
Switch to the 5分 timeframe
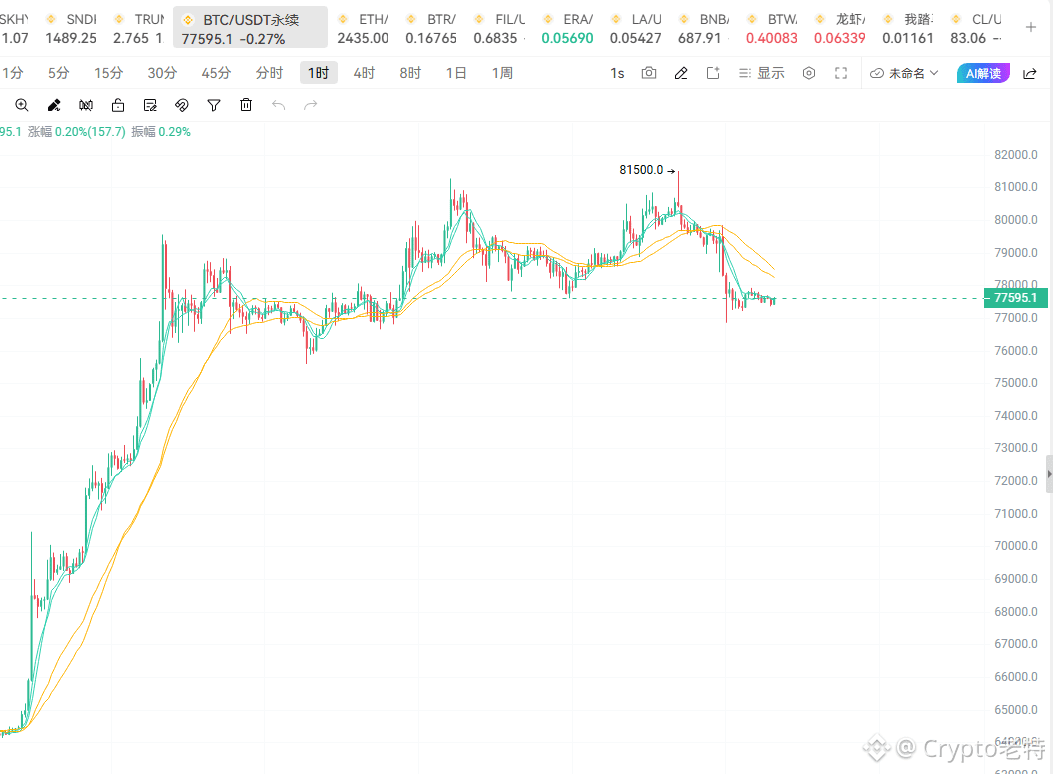coord(58,73)
